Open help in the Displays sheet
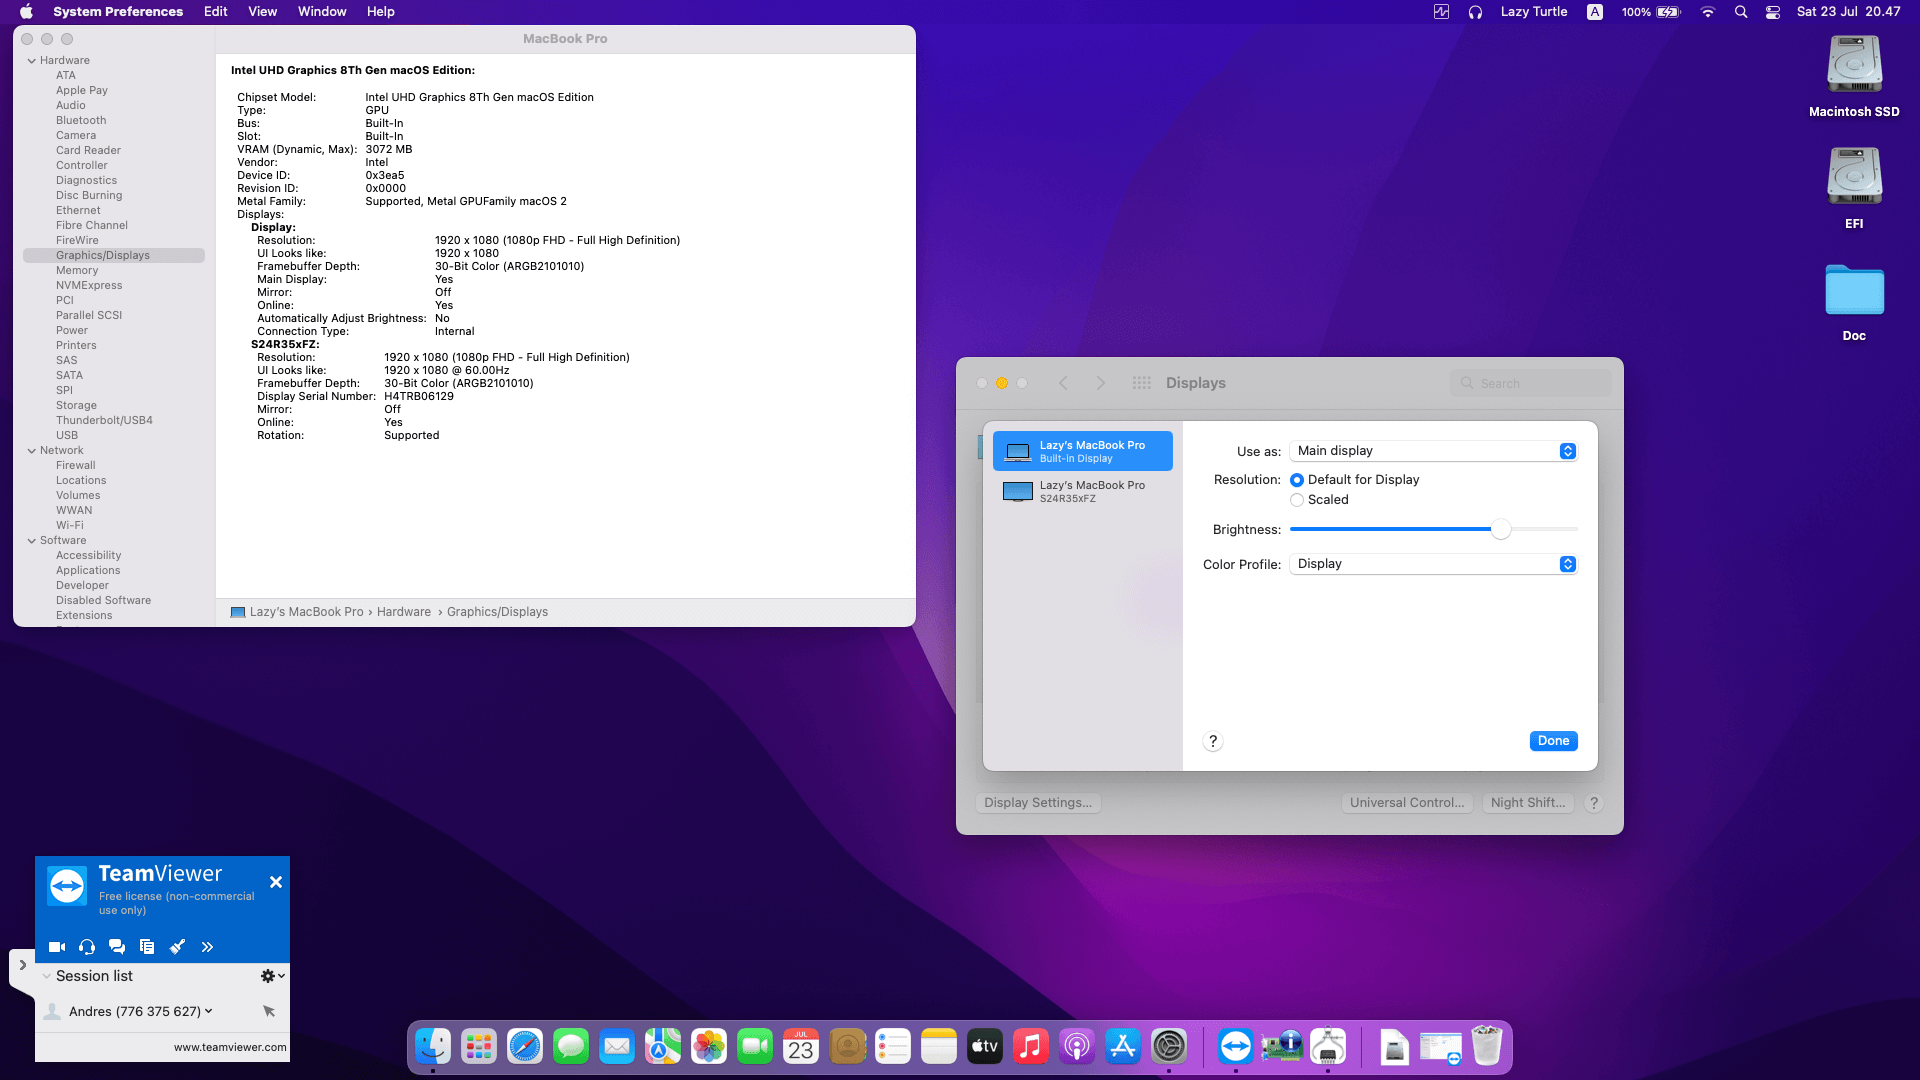 1213,741
